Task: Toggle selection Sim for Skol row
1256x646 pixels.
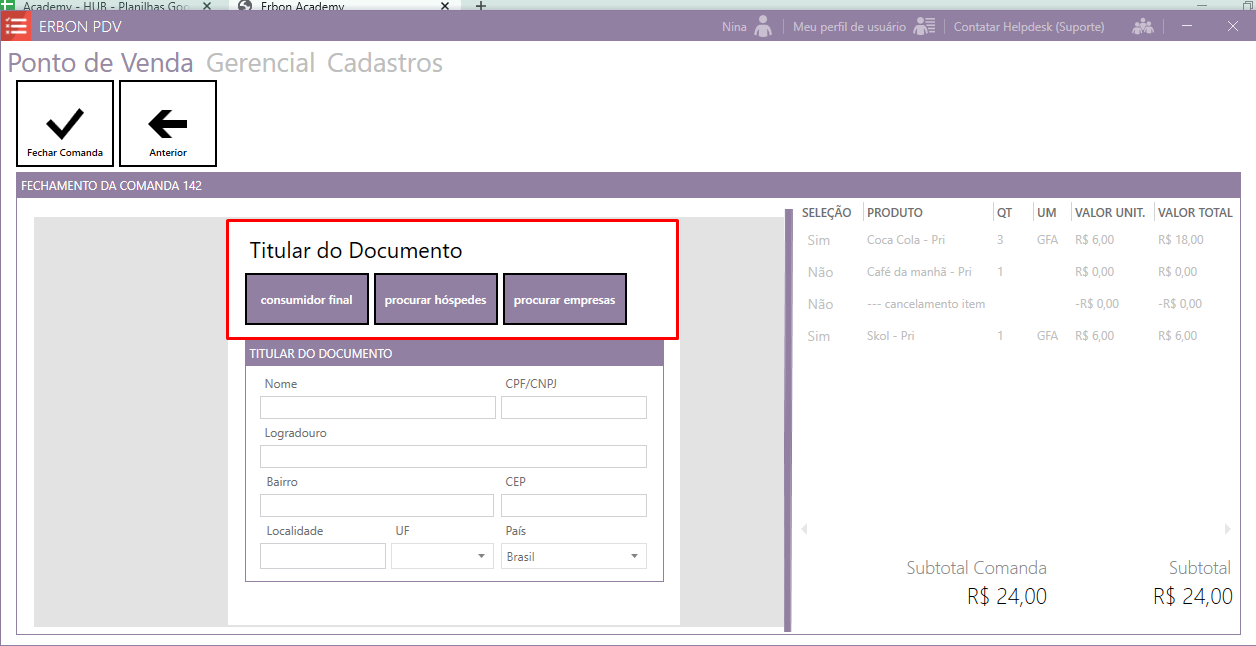Action: click(818, 336)
